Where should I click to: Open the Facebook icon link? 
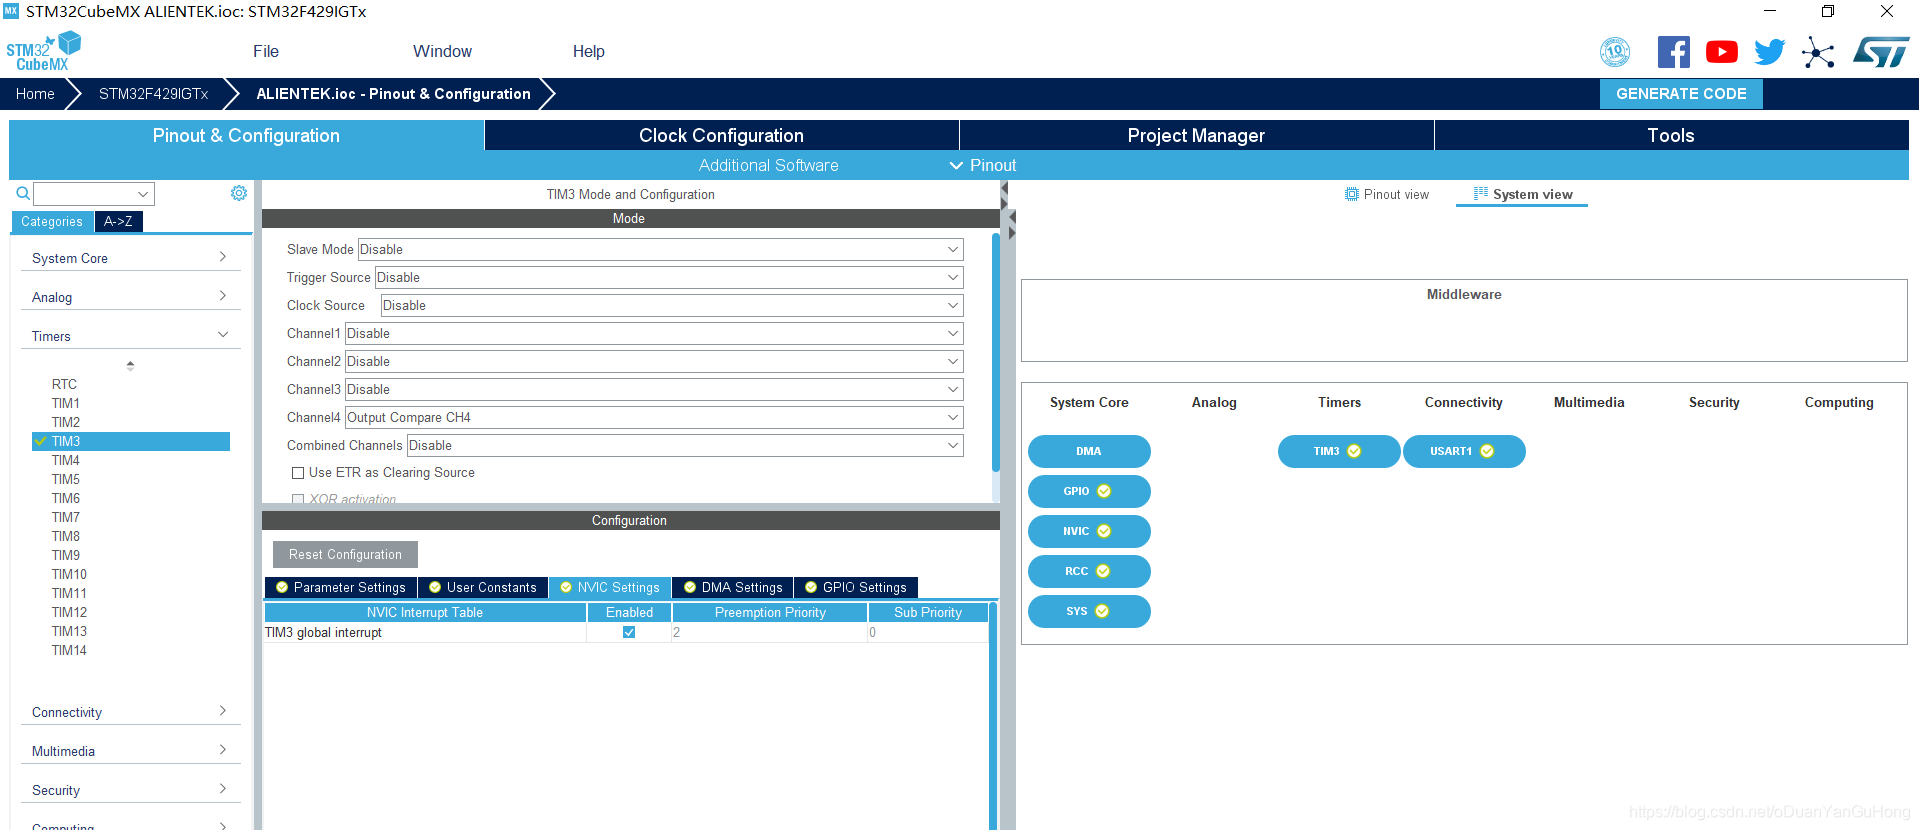(x=1674, y=52)
